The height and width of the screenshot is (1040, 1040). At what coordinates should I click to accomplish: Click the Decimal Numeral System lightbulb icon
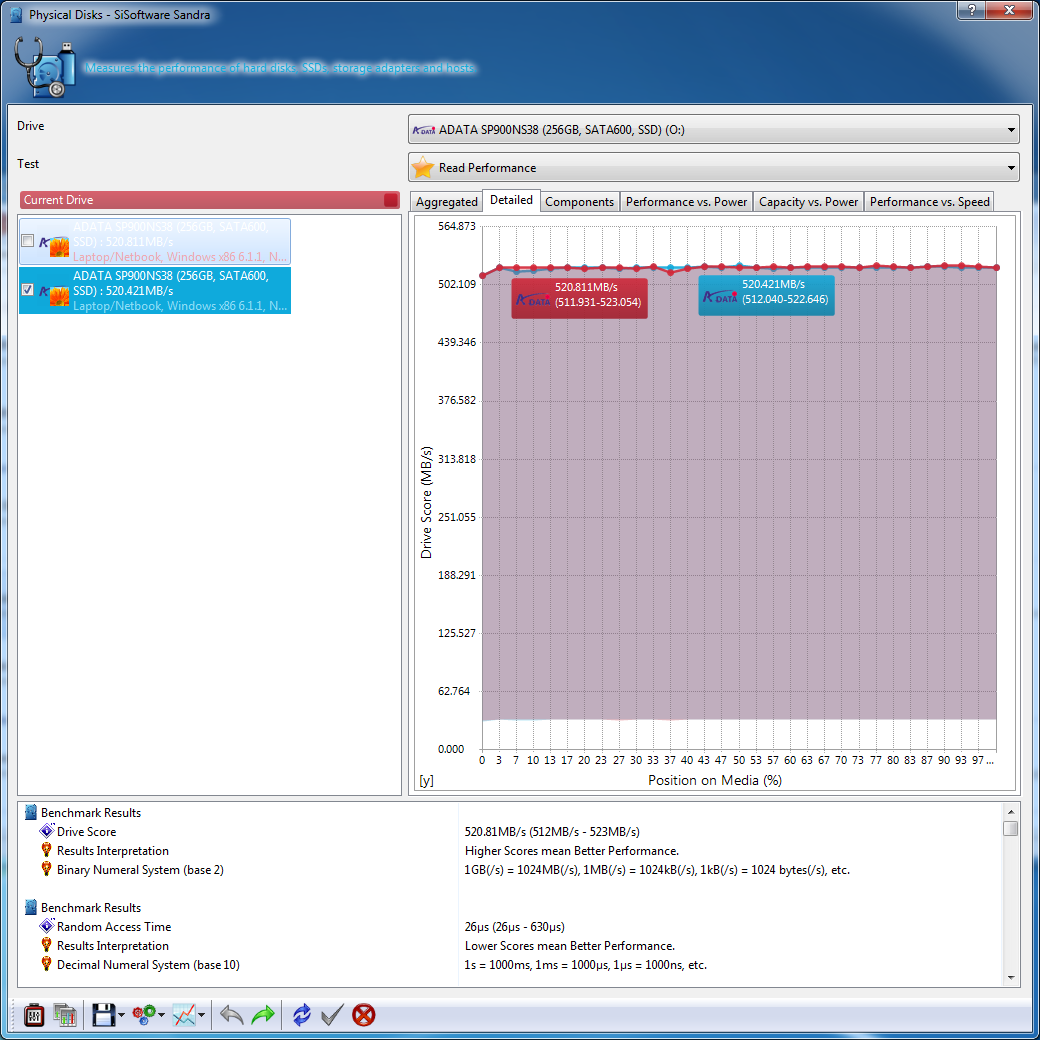click(x=46, y=964)
